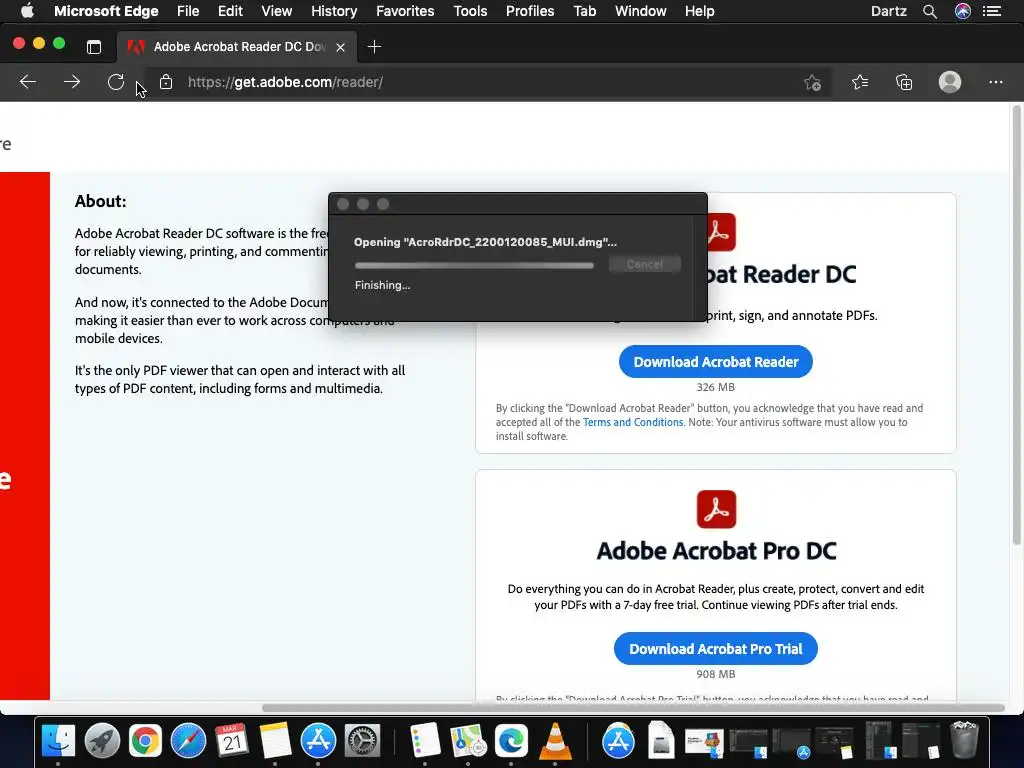Open the Profiles menu

click(530, 11)
